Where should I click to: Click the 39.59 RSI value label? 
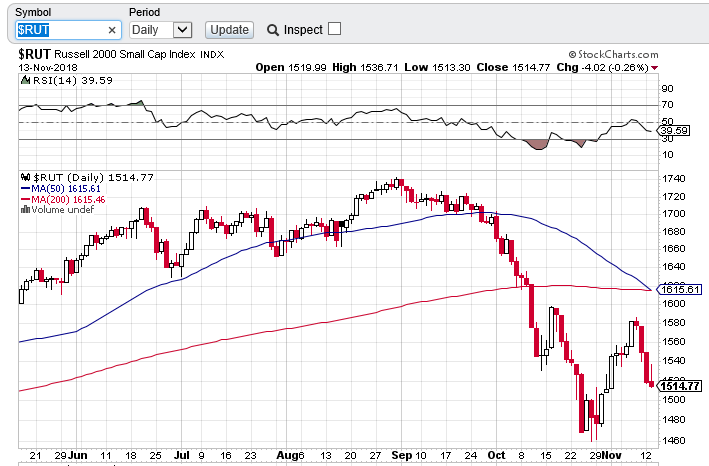673,131
